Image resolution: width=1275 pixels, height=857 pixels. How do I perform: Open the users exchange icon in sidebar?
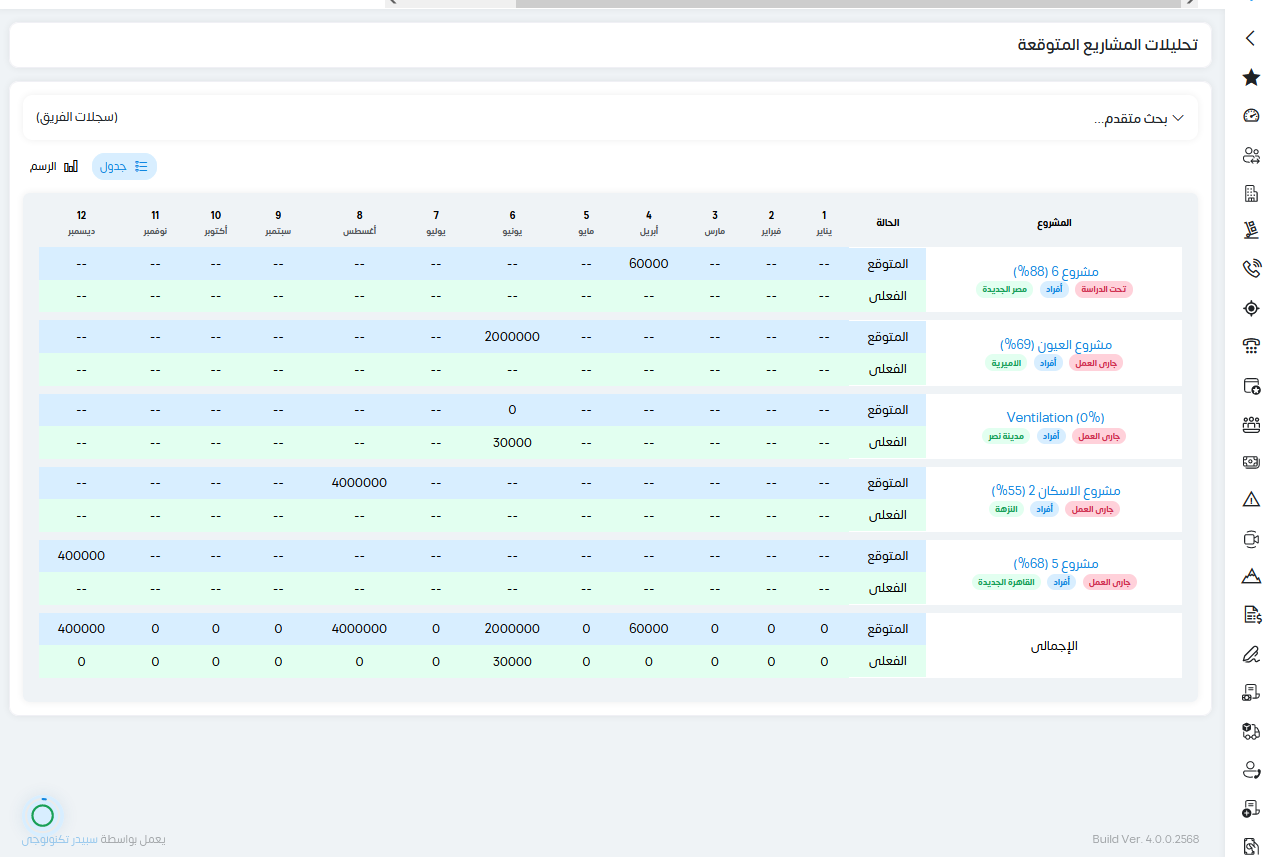1250,154
